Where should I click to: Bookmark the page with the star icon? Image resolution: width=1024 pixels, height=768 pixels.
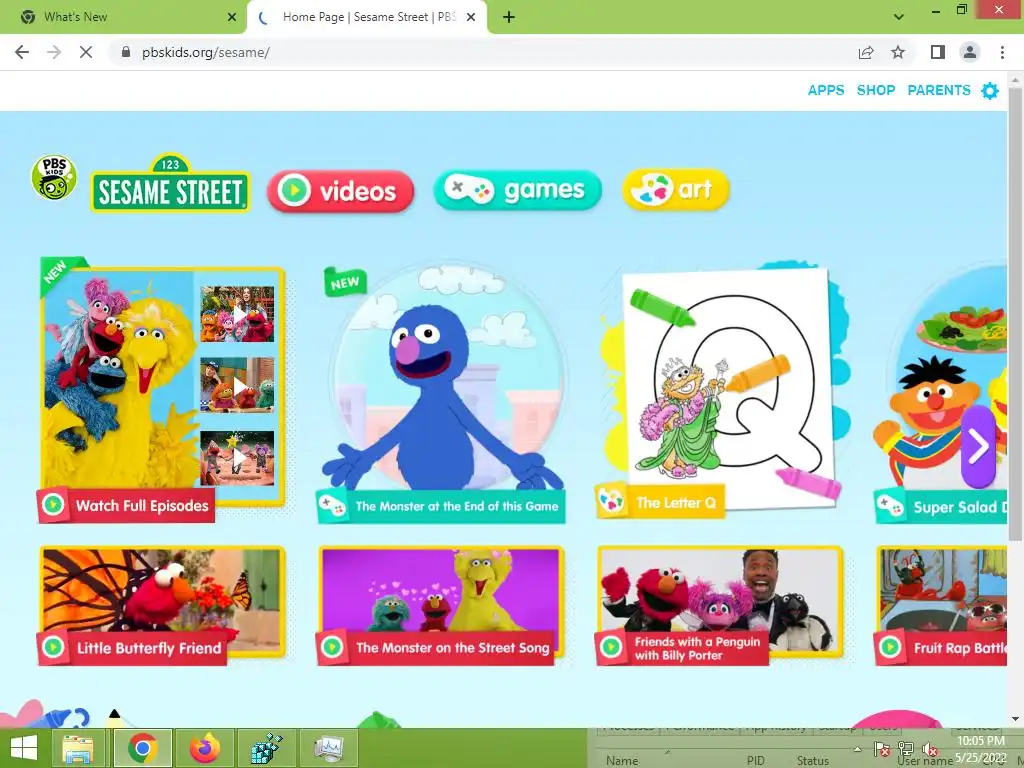[x=898, y=52]
